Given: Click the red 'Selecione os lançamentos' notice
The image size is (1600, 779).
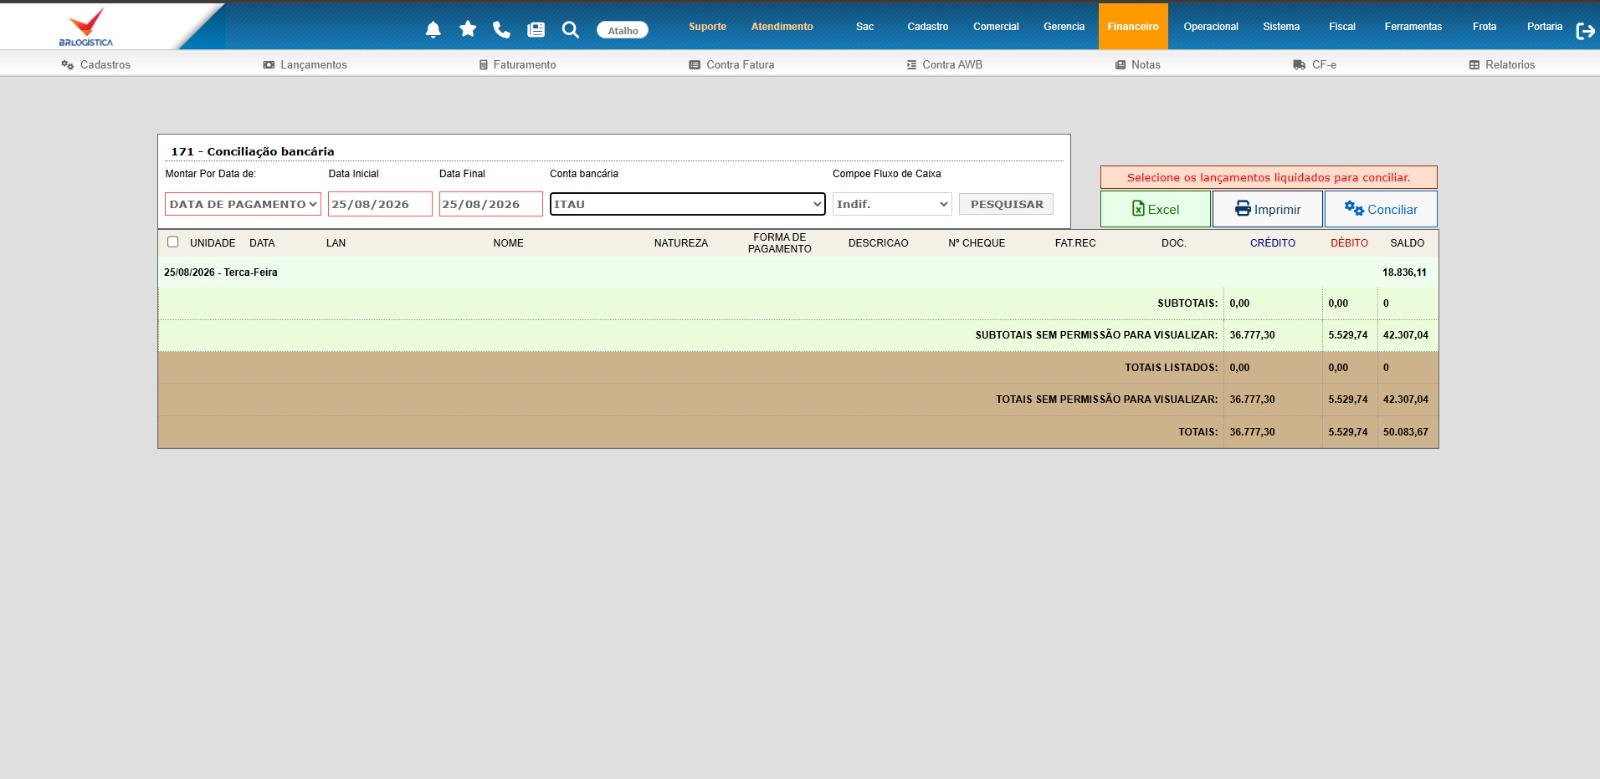Looking at the screenshot, I should point(1268,177).
